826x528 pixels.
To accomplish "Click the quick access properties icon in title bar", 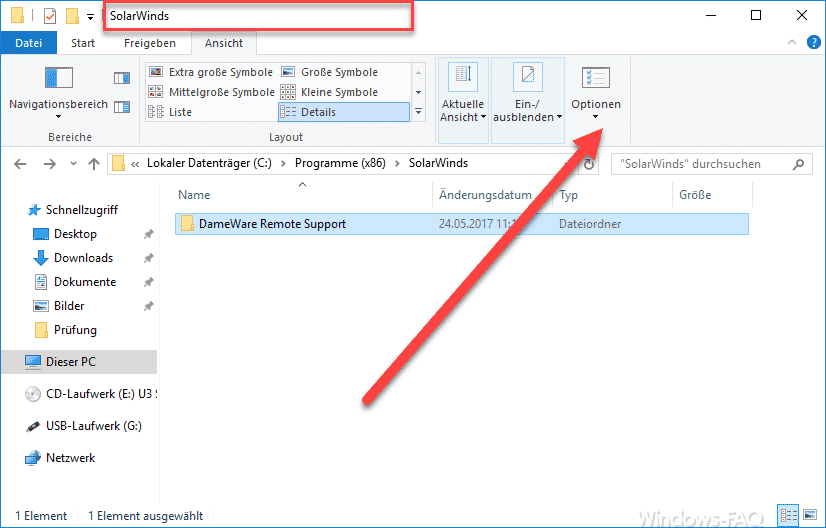I will 50,16.
